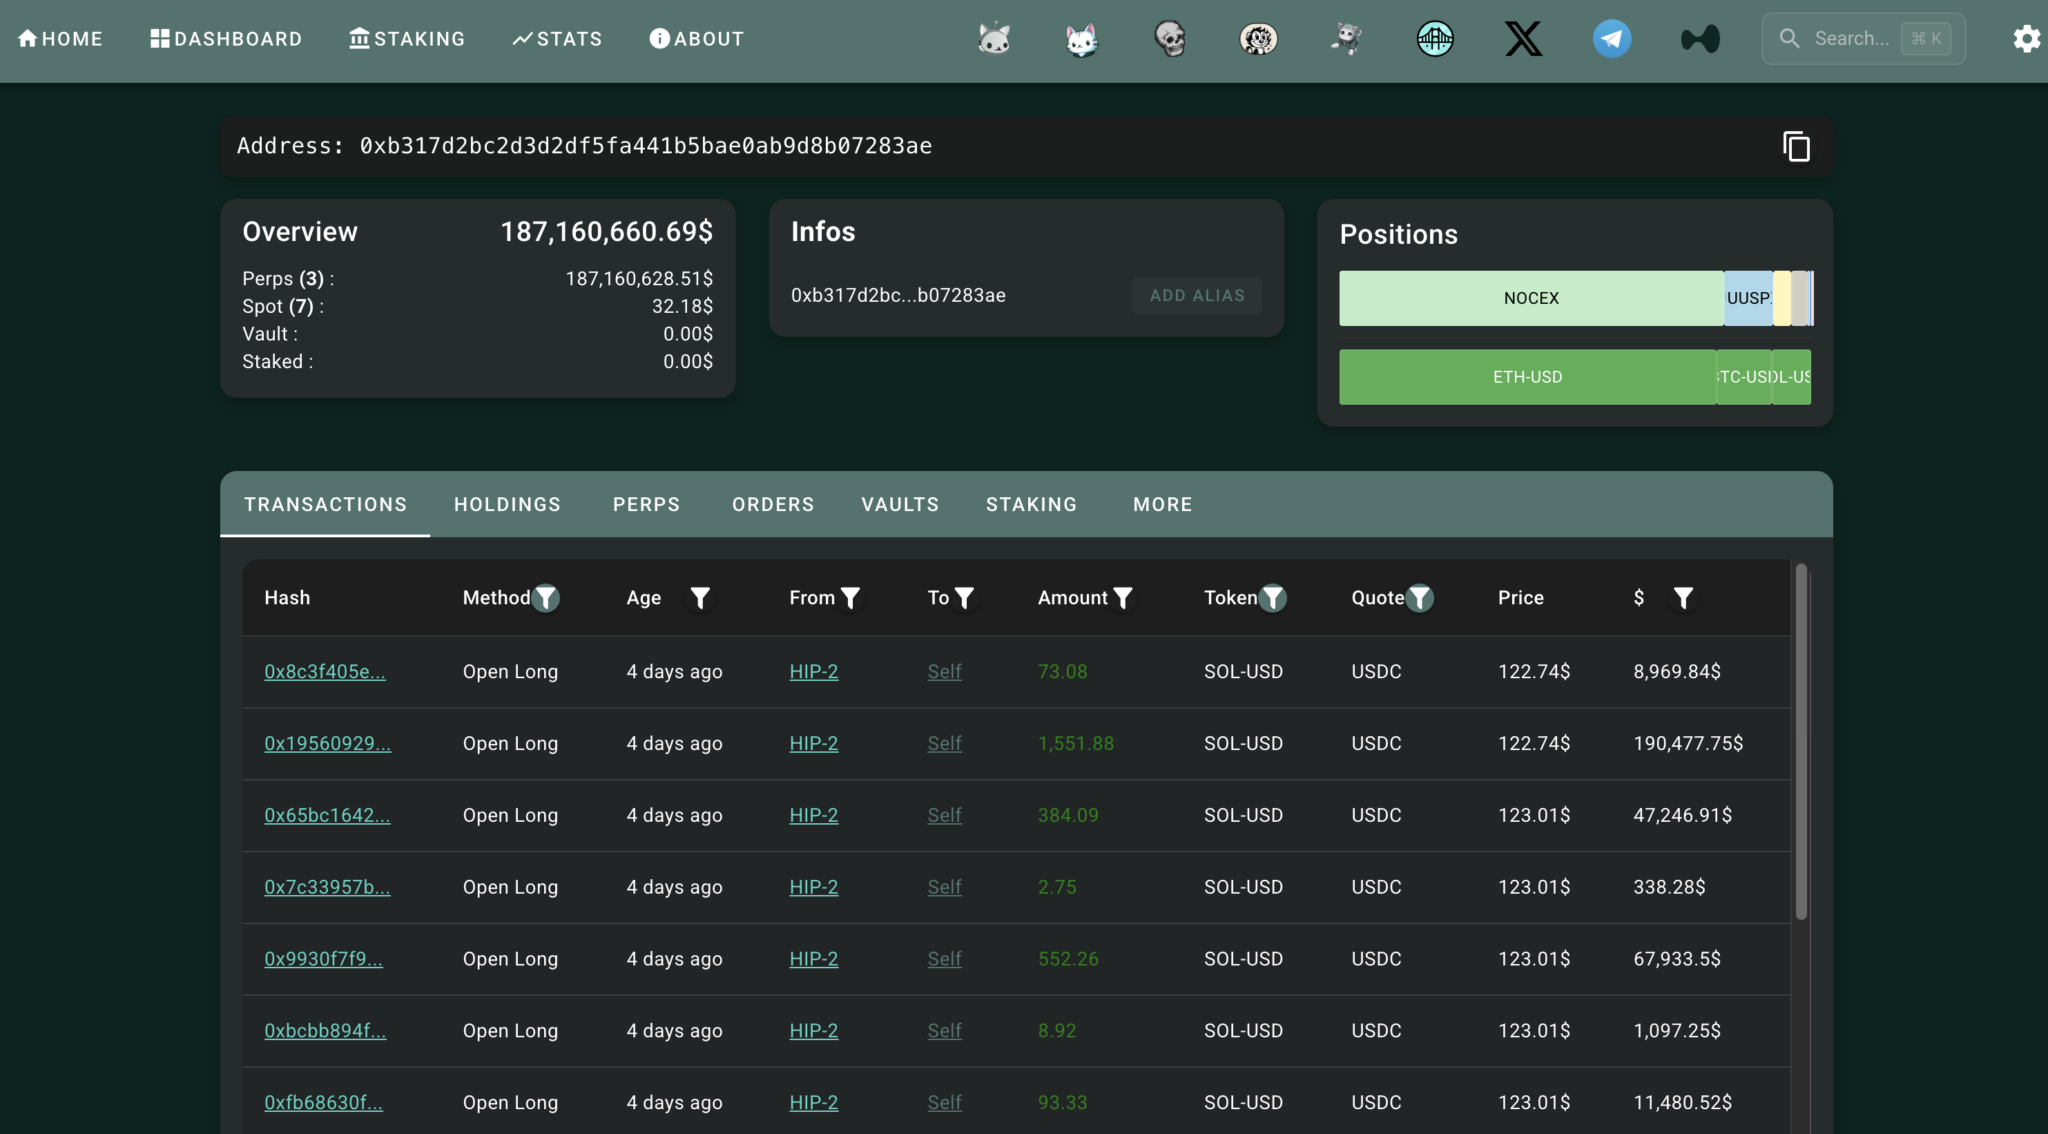Screen dimensions: 2048x1134
Task: Expand the Token filter options
Action: pos(1274,597)
